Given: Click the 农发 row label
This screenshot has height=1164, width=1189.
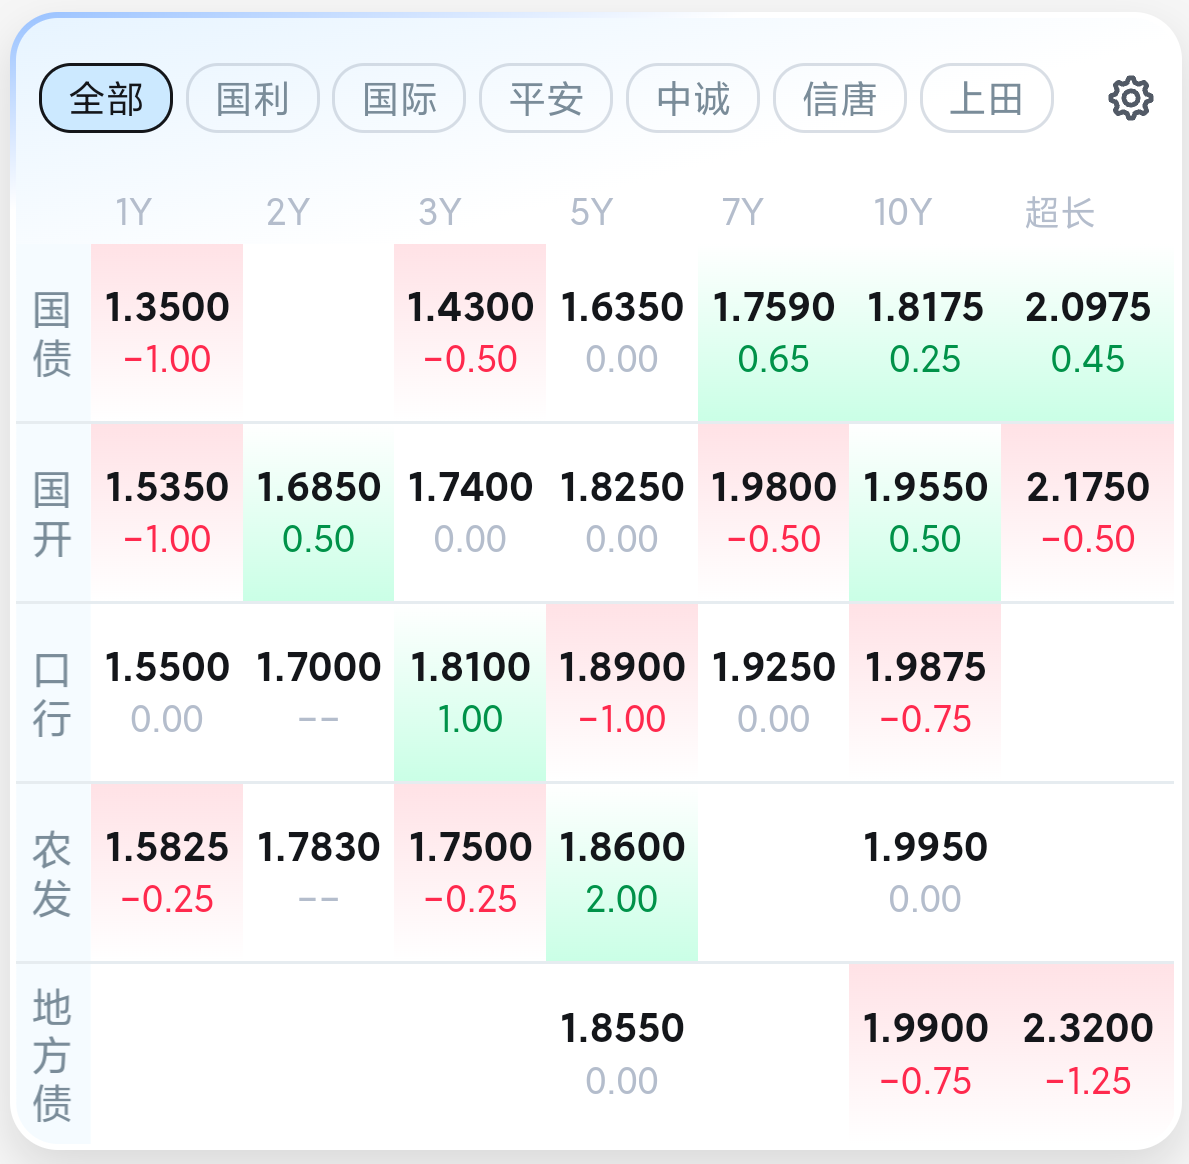Looking at the screenshot, I should pyautogui.click(x=52, y=874).
